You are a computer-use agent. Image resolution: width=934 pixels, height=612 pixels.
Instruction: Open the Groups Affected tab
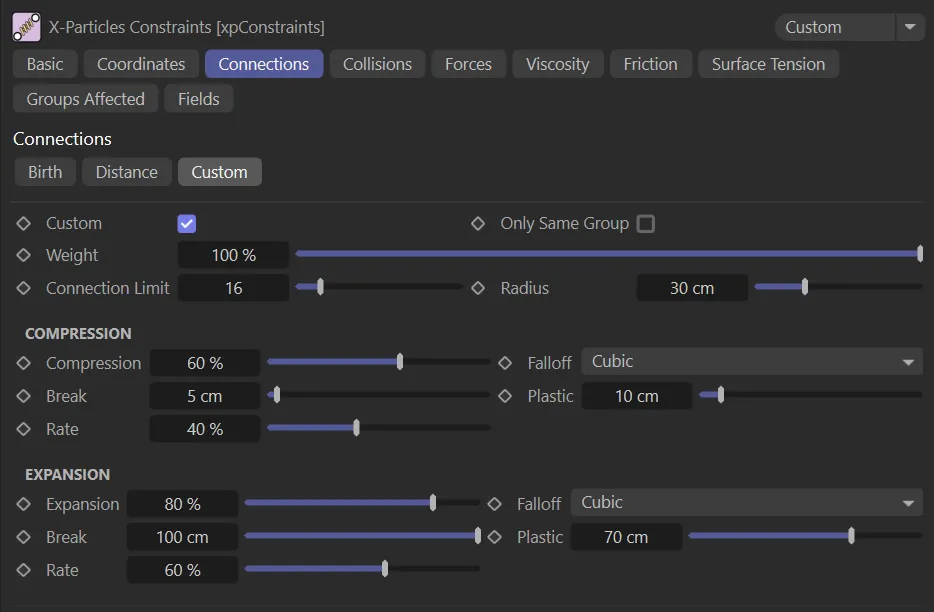(85, 99)
